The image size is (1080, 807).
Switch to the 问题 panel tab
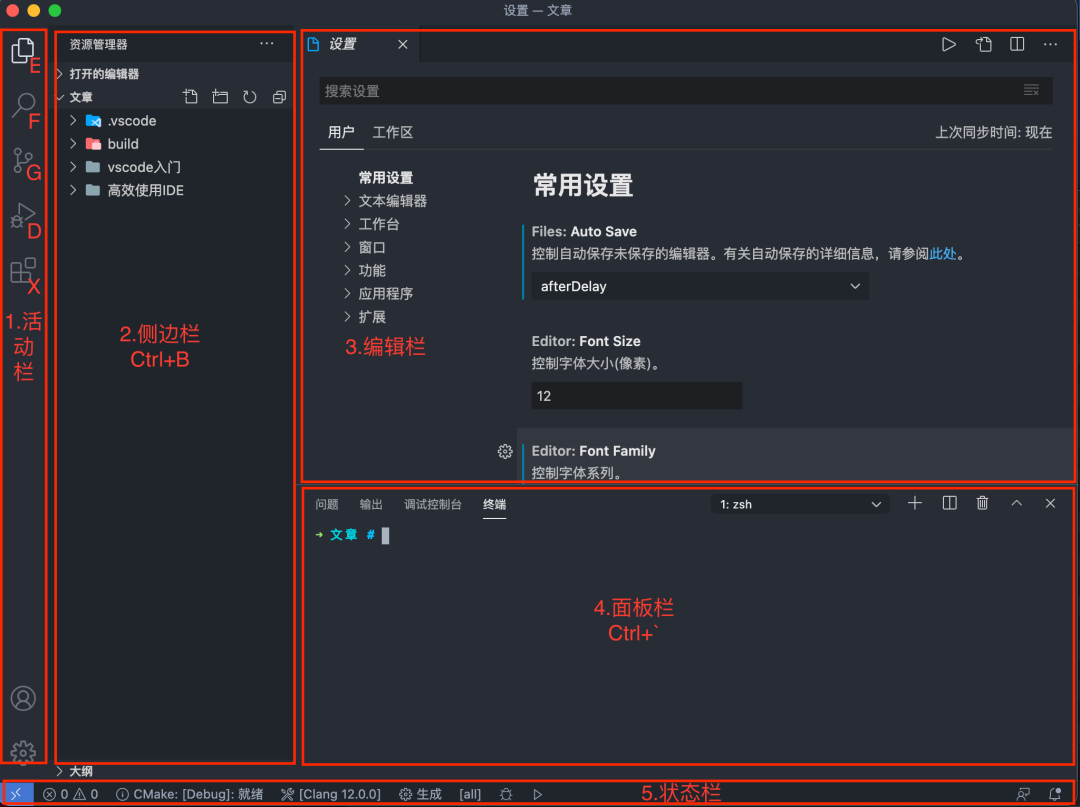point(326,504)
